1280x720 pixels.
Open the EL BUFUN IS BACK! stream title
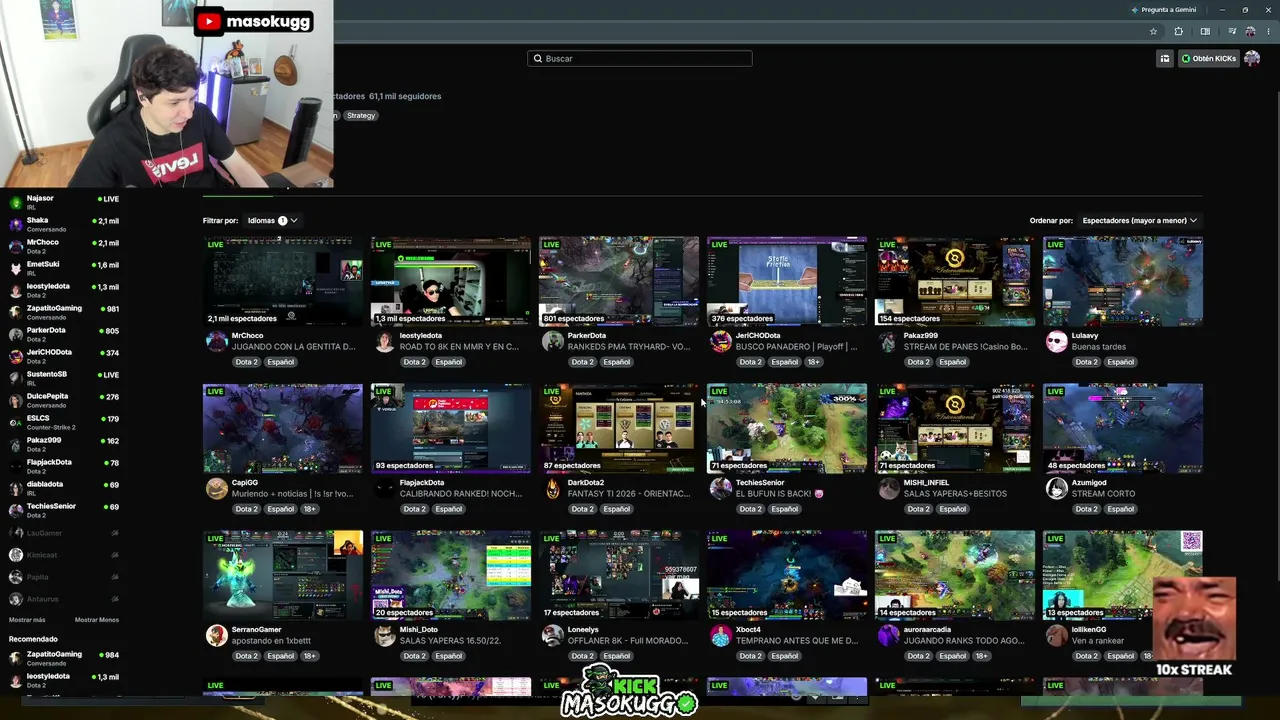point(780,494)
